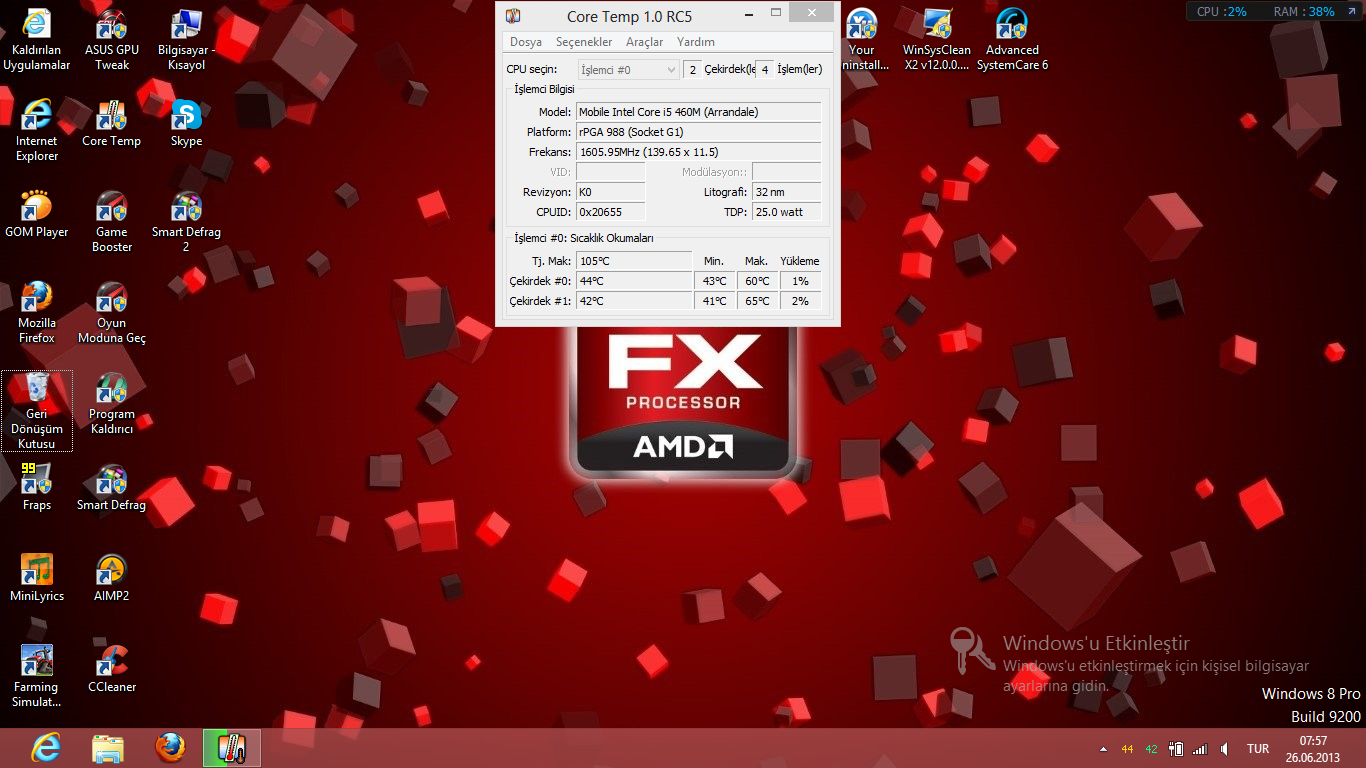The width and height of the screenshot is (1366, 768).
Task: Click the CPU 2% usage gadget
Action: [1221, 12]
